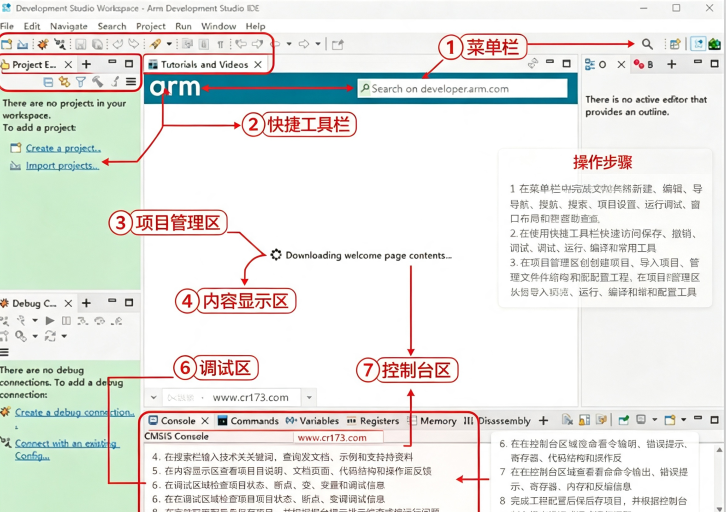
Task: Click the Import projects... link
Action: (x=62, y=166)
